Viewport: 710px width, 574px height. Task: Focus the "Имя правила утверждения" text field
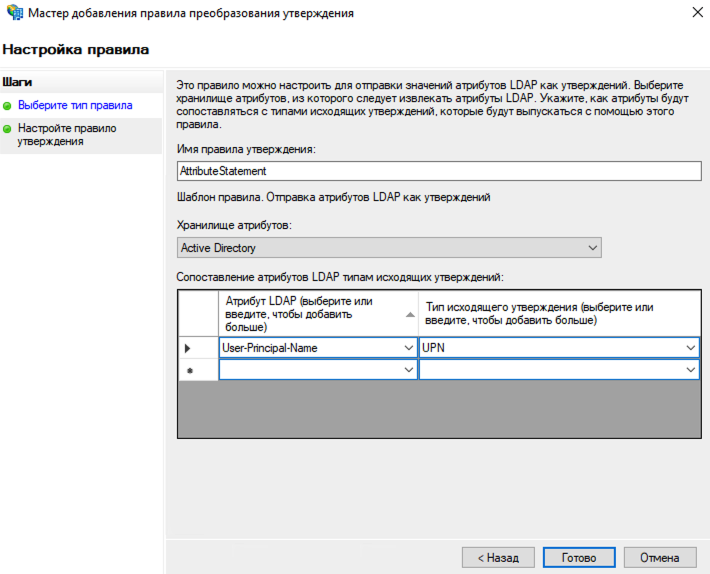click(438, 171)
